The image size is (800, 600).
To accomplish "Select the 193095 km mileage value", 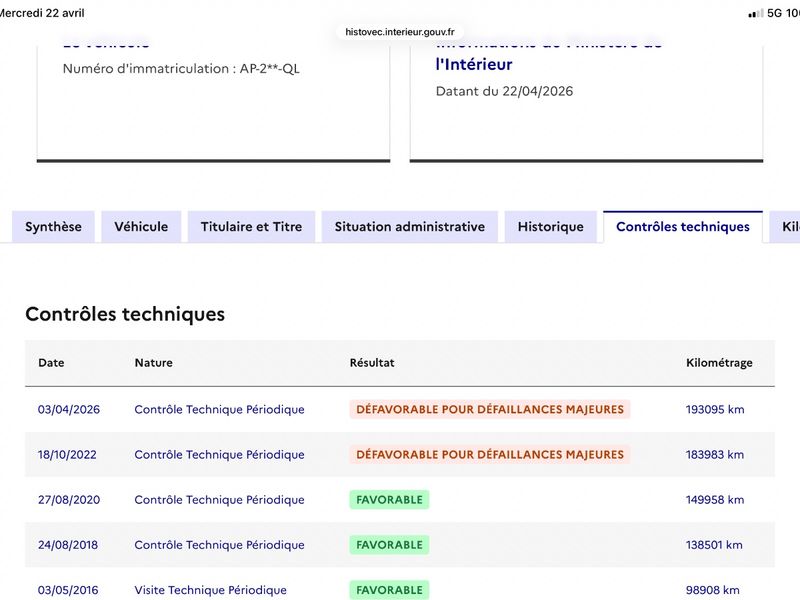I will click(x=715, y=409).
